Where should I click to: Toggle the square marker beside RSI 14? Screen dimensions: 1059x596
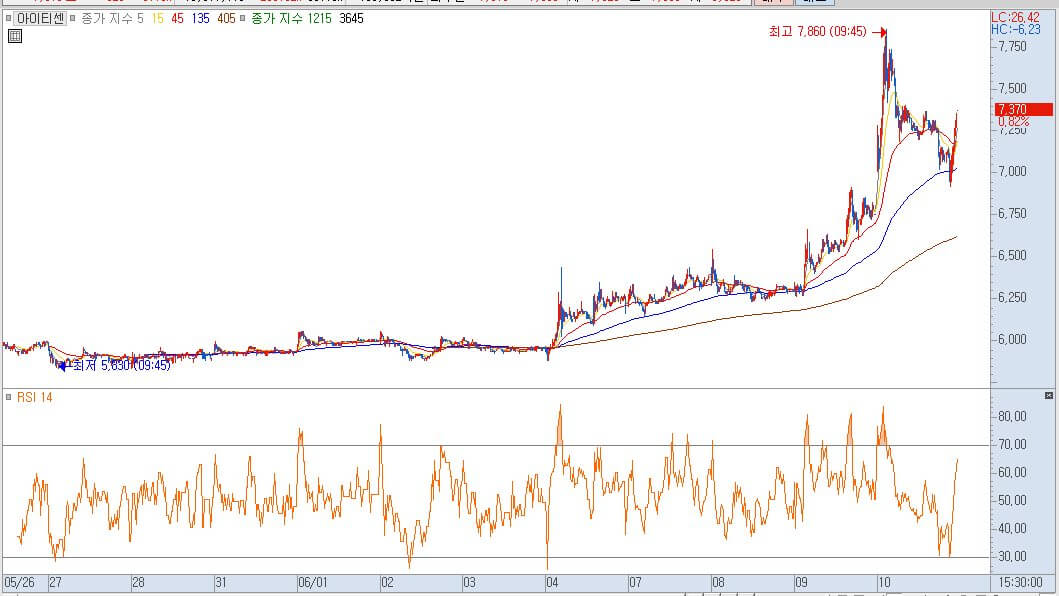tap(8, 397)
